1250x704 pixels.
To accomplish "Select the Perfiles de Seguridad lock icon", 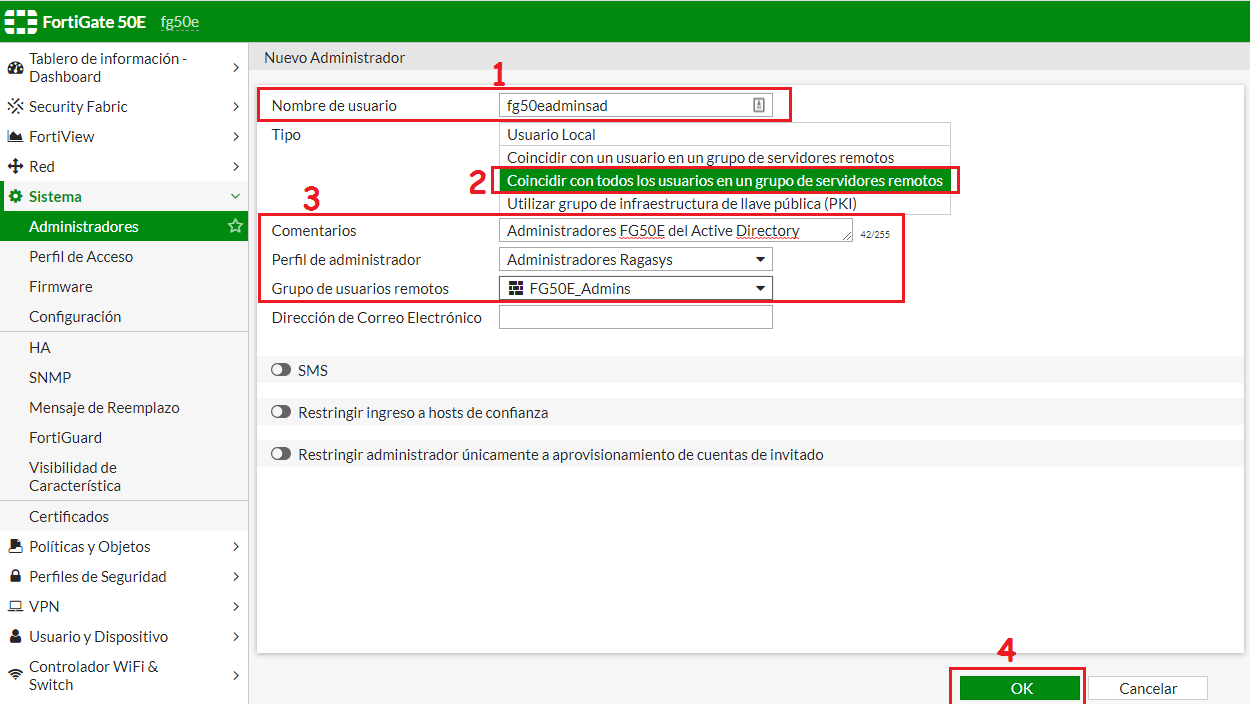I will (16, 576).
